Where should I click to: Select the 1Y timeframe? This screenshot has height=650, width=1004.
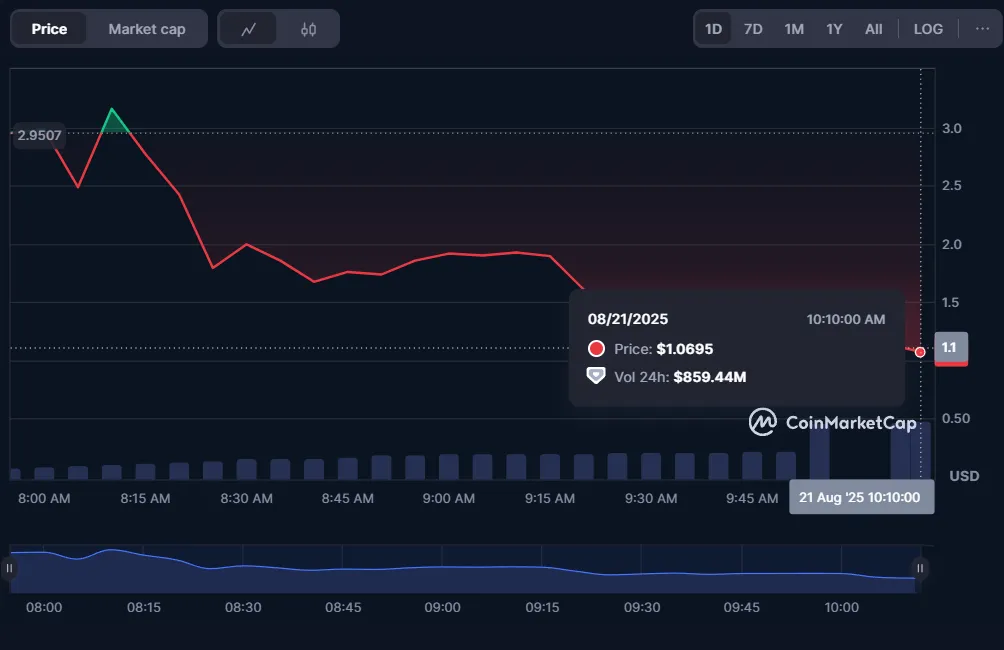coord(833,28)
